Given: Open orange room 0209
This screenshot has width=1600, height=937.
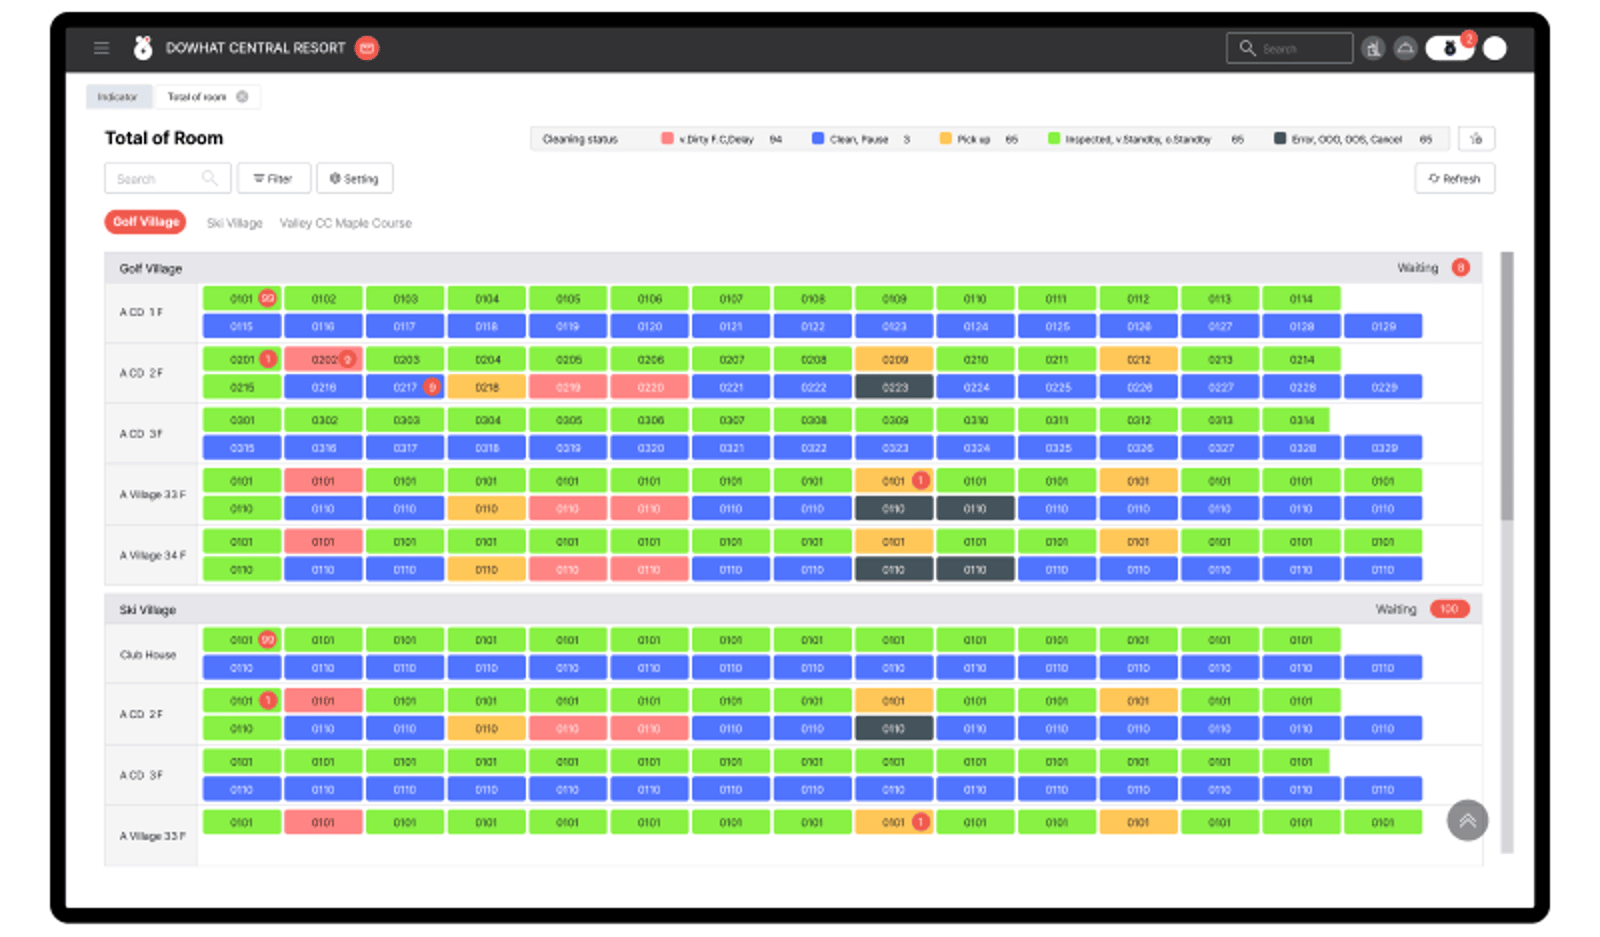Looking at the screenshot, I should (894, 359).
